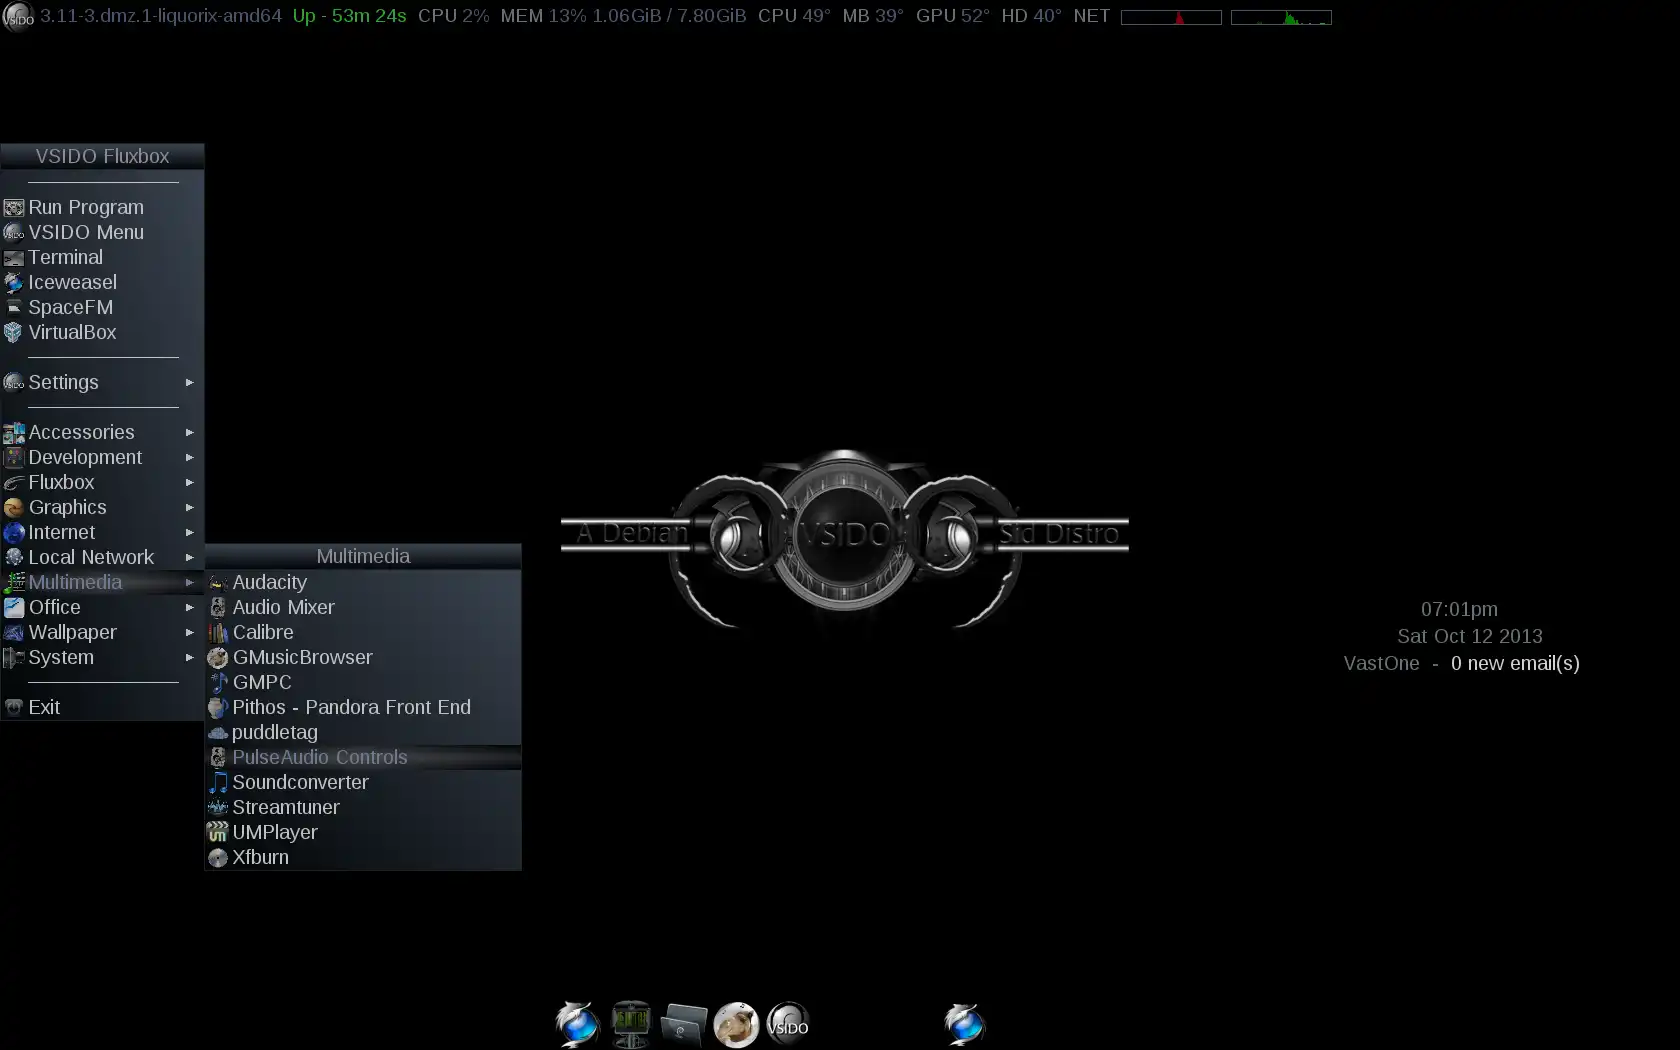The image size is (1680, 1050).
Task: Click the Calibre books icon
Action: point(218,633)
